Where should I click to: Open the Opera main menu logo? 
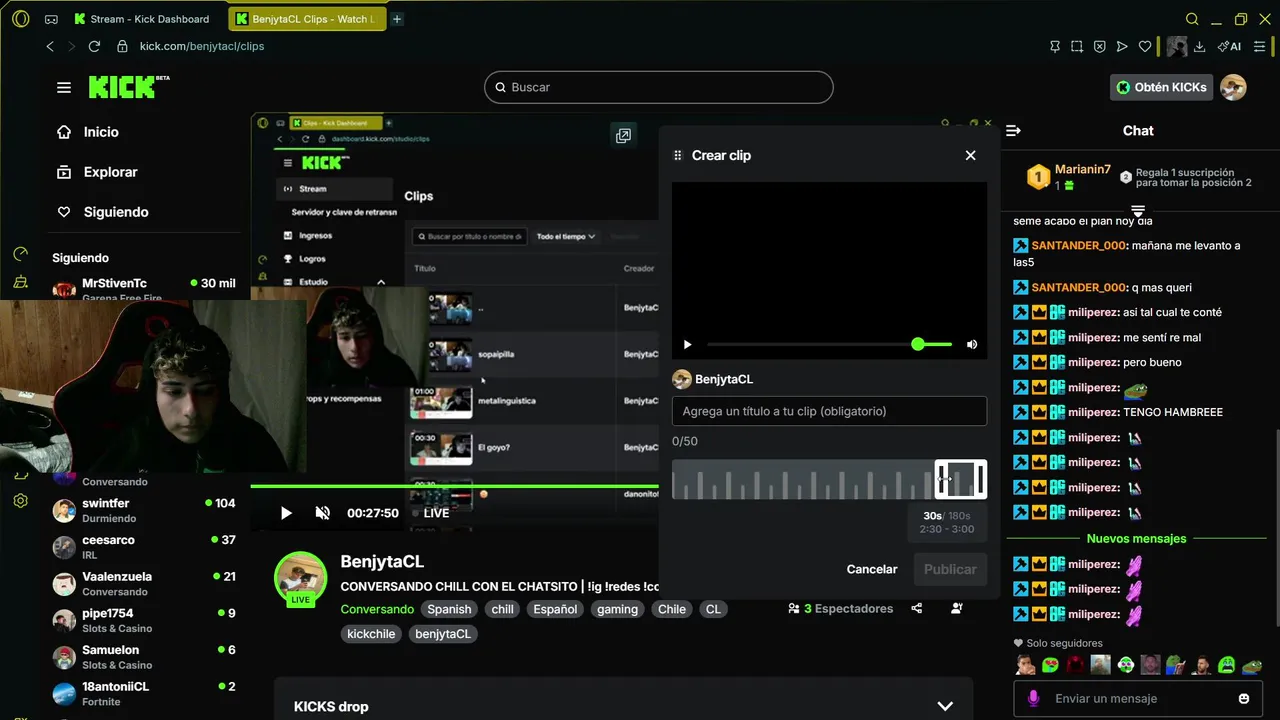(20, 19)
